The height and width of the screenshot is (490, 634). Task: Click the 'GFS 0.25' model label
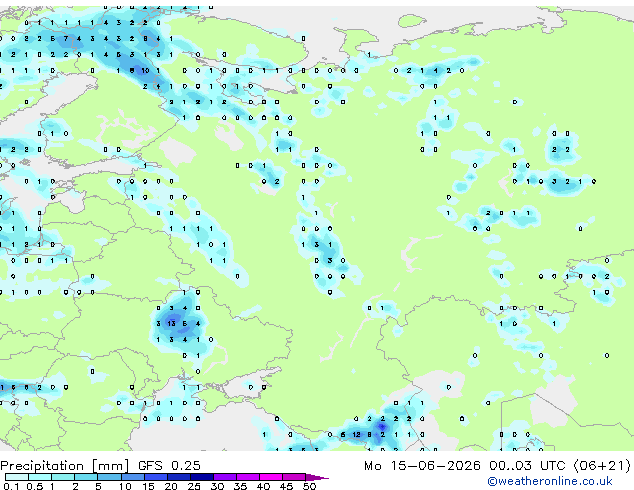169,465
